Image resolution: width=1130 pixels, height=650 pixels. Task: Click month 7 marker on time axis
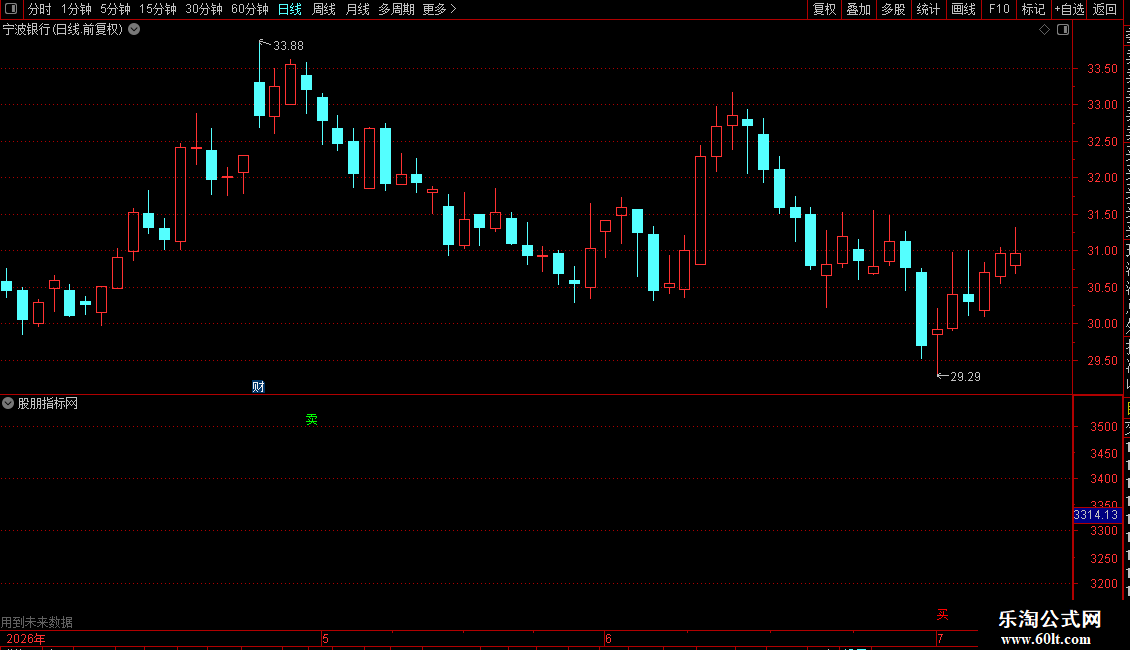[940, 639]
